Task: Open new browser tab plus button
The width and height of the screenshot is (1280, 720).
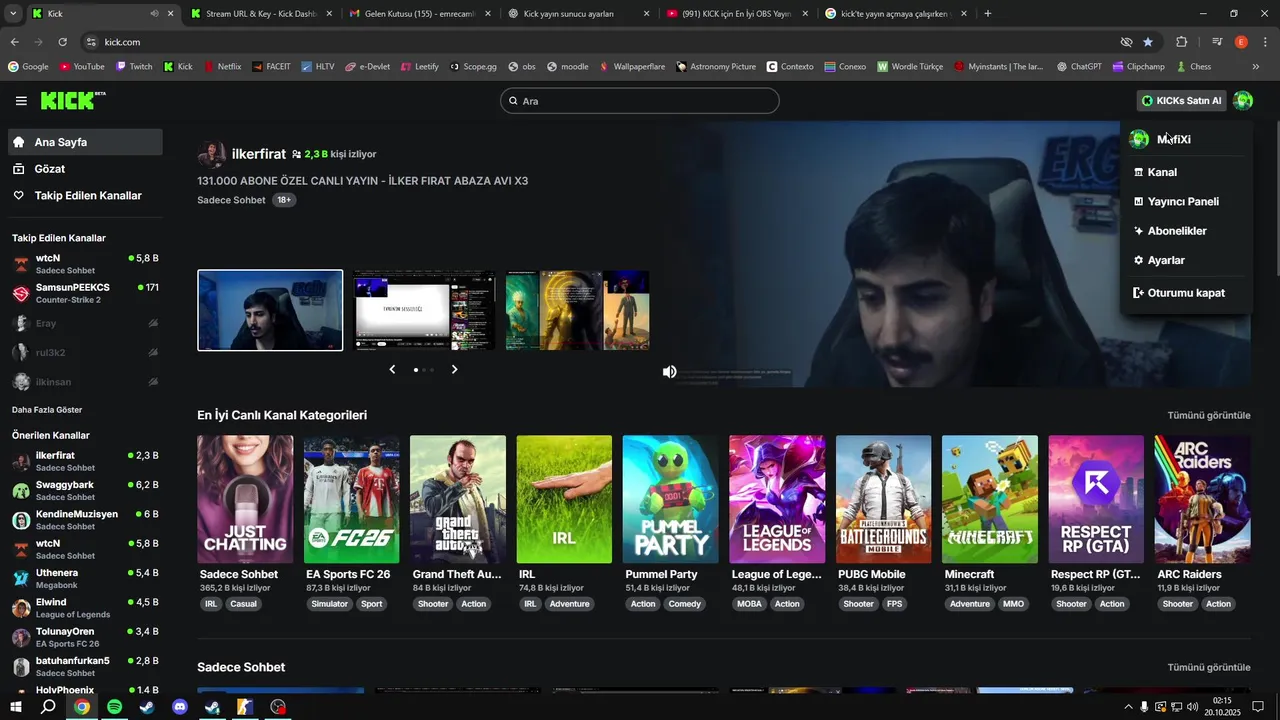Action: 988,14
